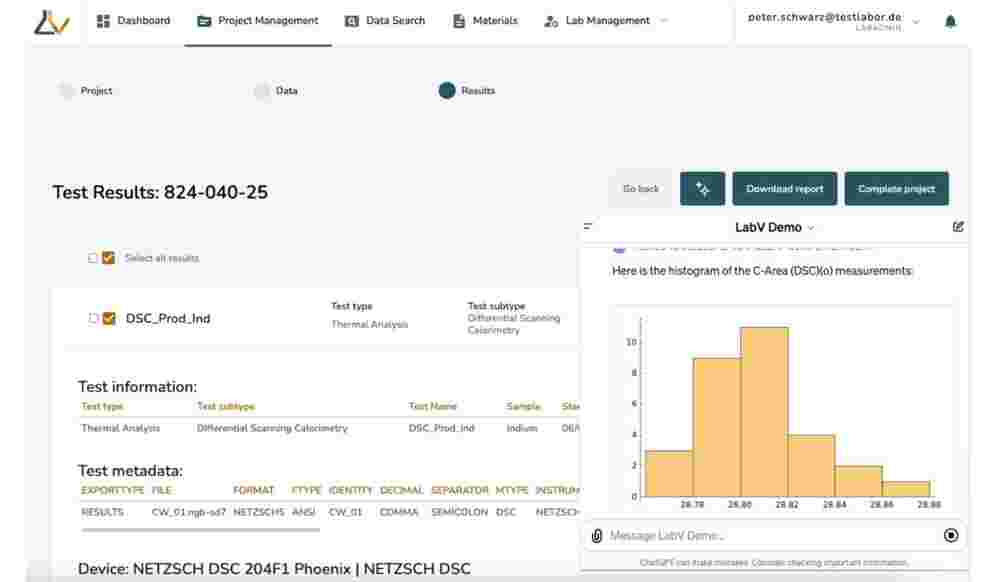The height and width of the screenshot is (582, 1000).
Task: Click the Complete project button
Action: 896,189
